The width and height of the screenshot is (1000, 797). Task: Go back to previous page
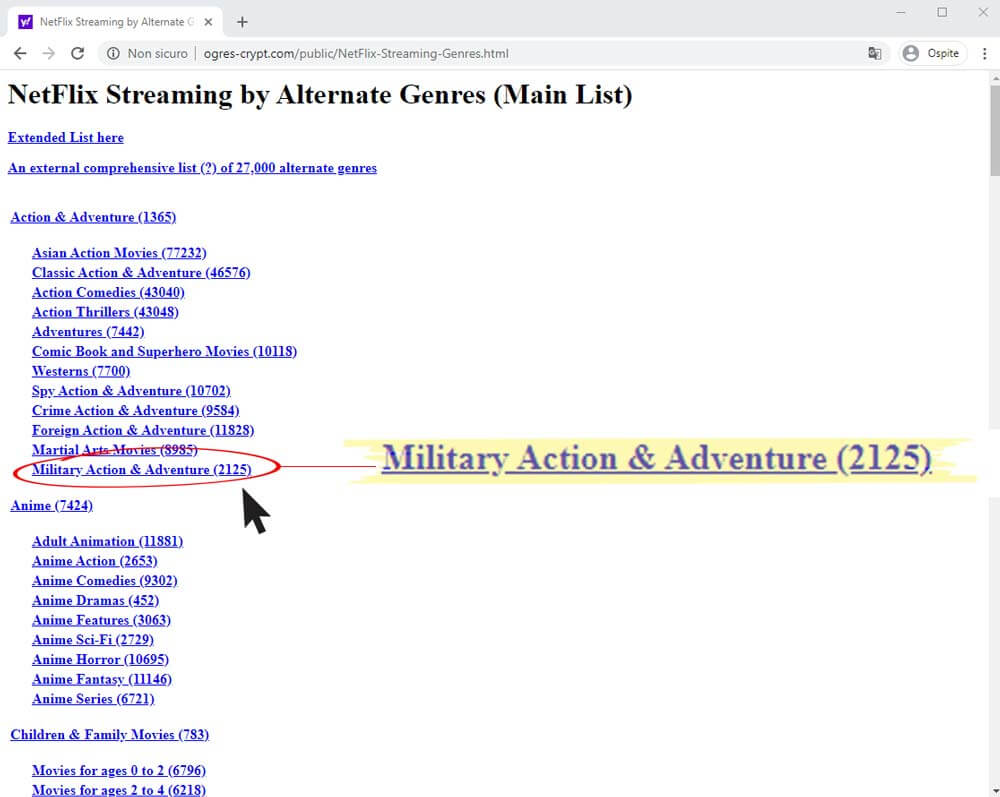click(20, 54)
